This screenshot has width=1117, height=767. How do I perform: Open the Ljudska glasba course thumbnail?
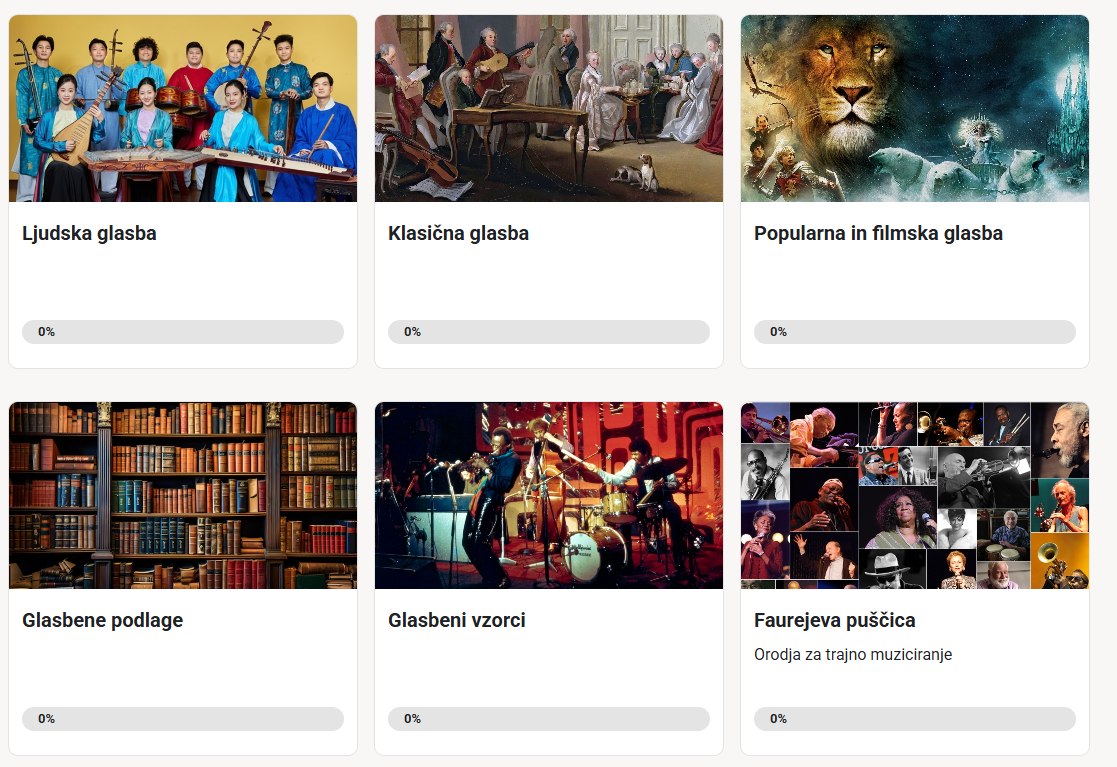point(183,108)
